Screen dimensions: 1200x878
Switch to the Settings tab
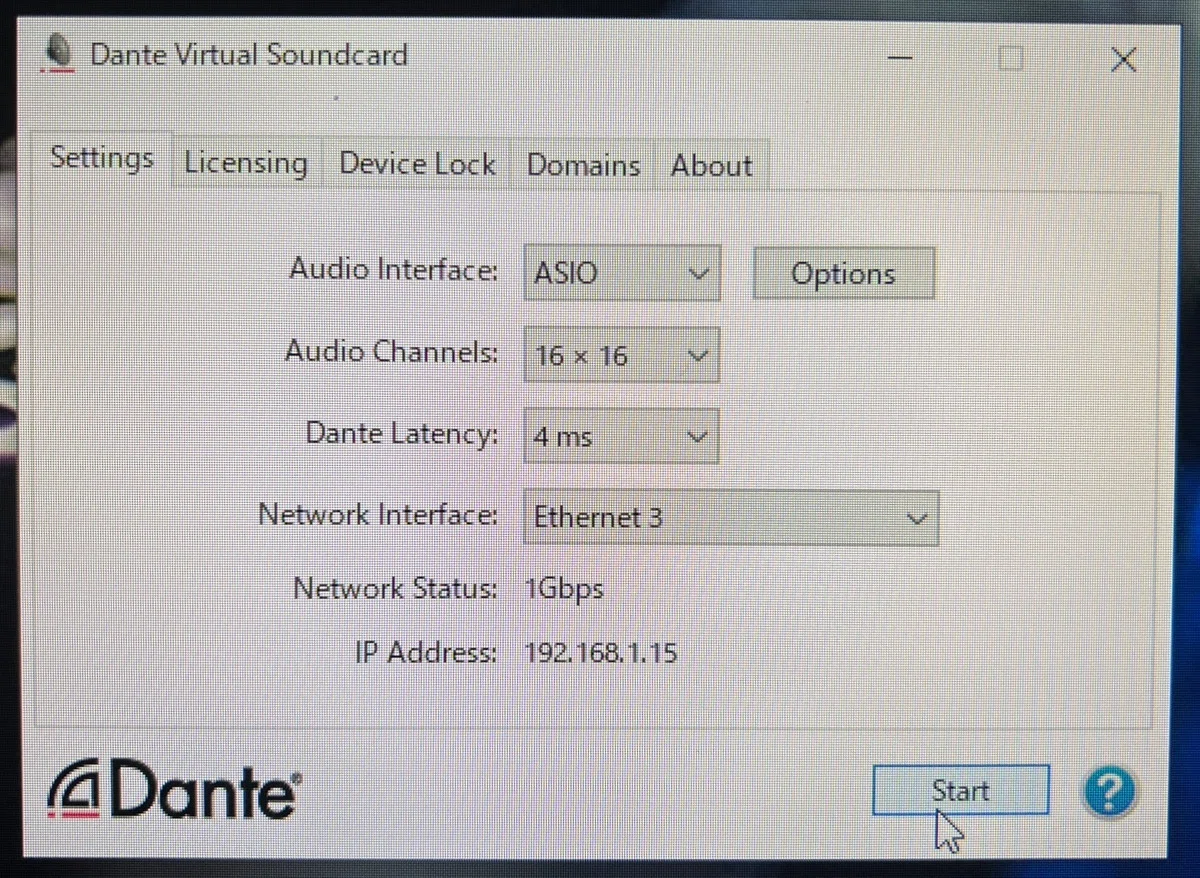(102, 158)
